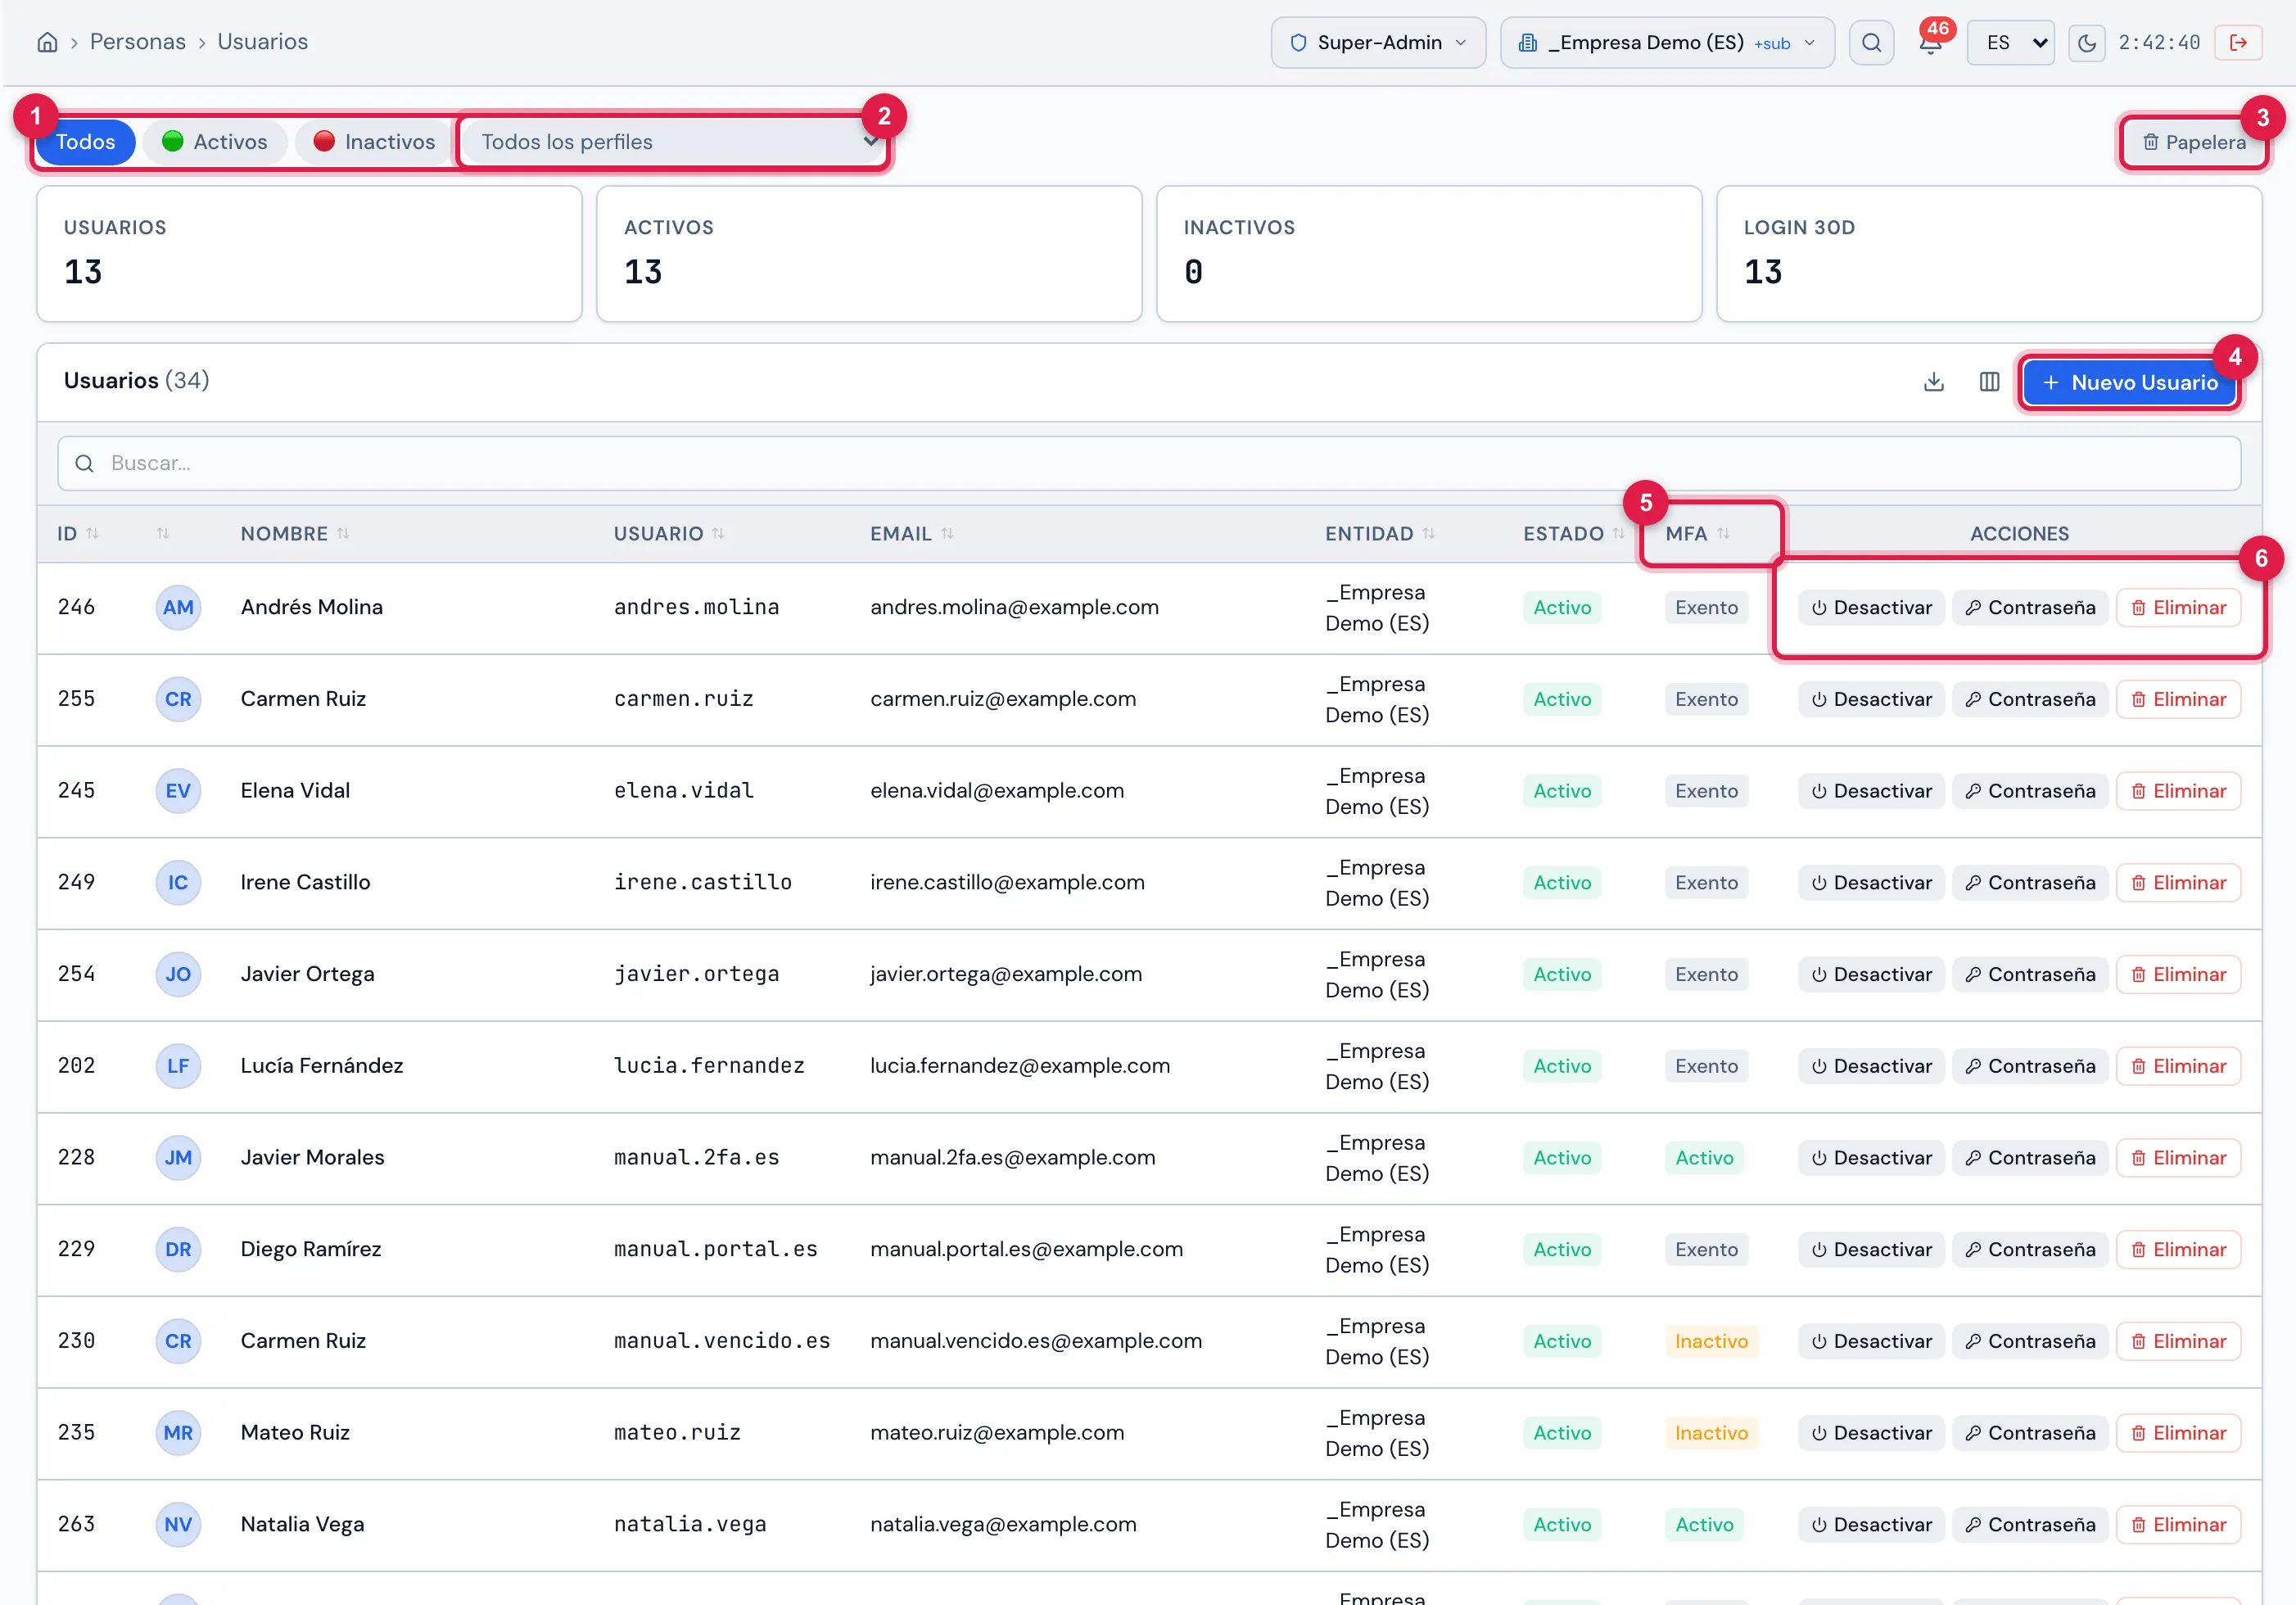Open the Super-Admin role dropdown

[1378, 42]
